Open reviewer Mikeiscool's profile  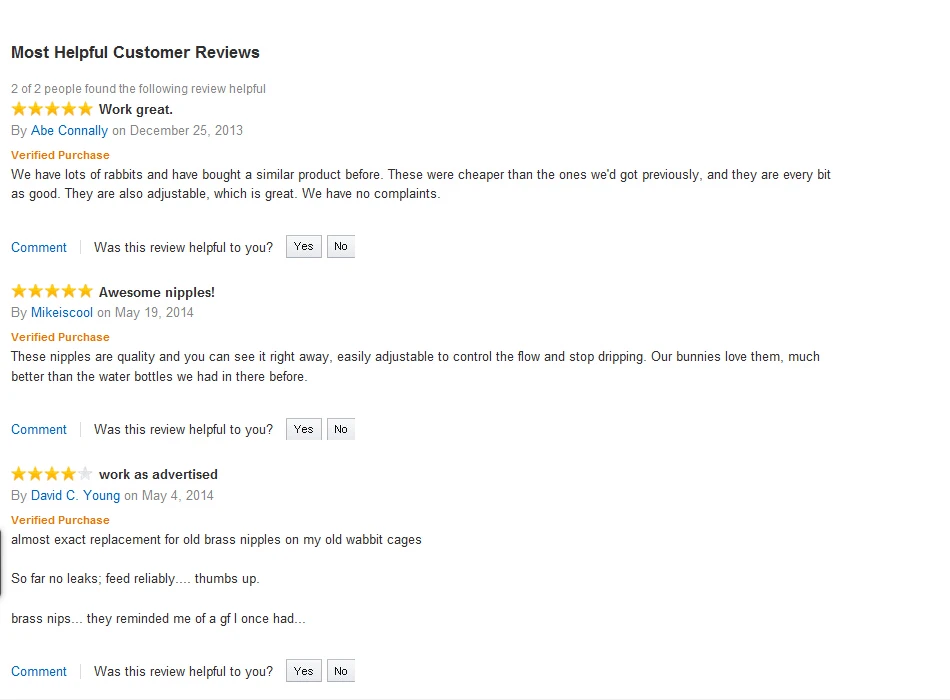pos(62,312)
